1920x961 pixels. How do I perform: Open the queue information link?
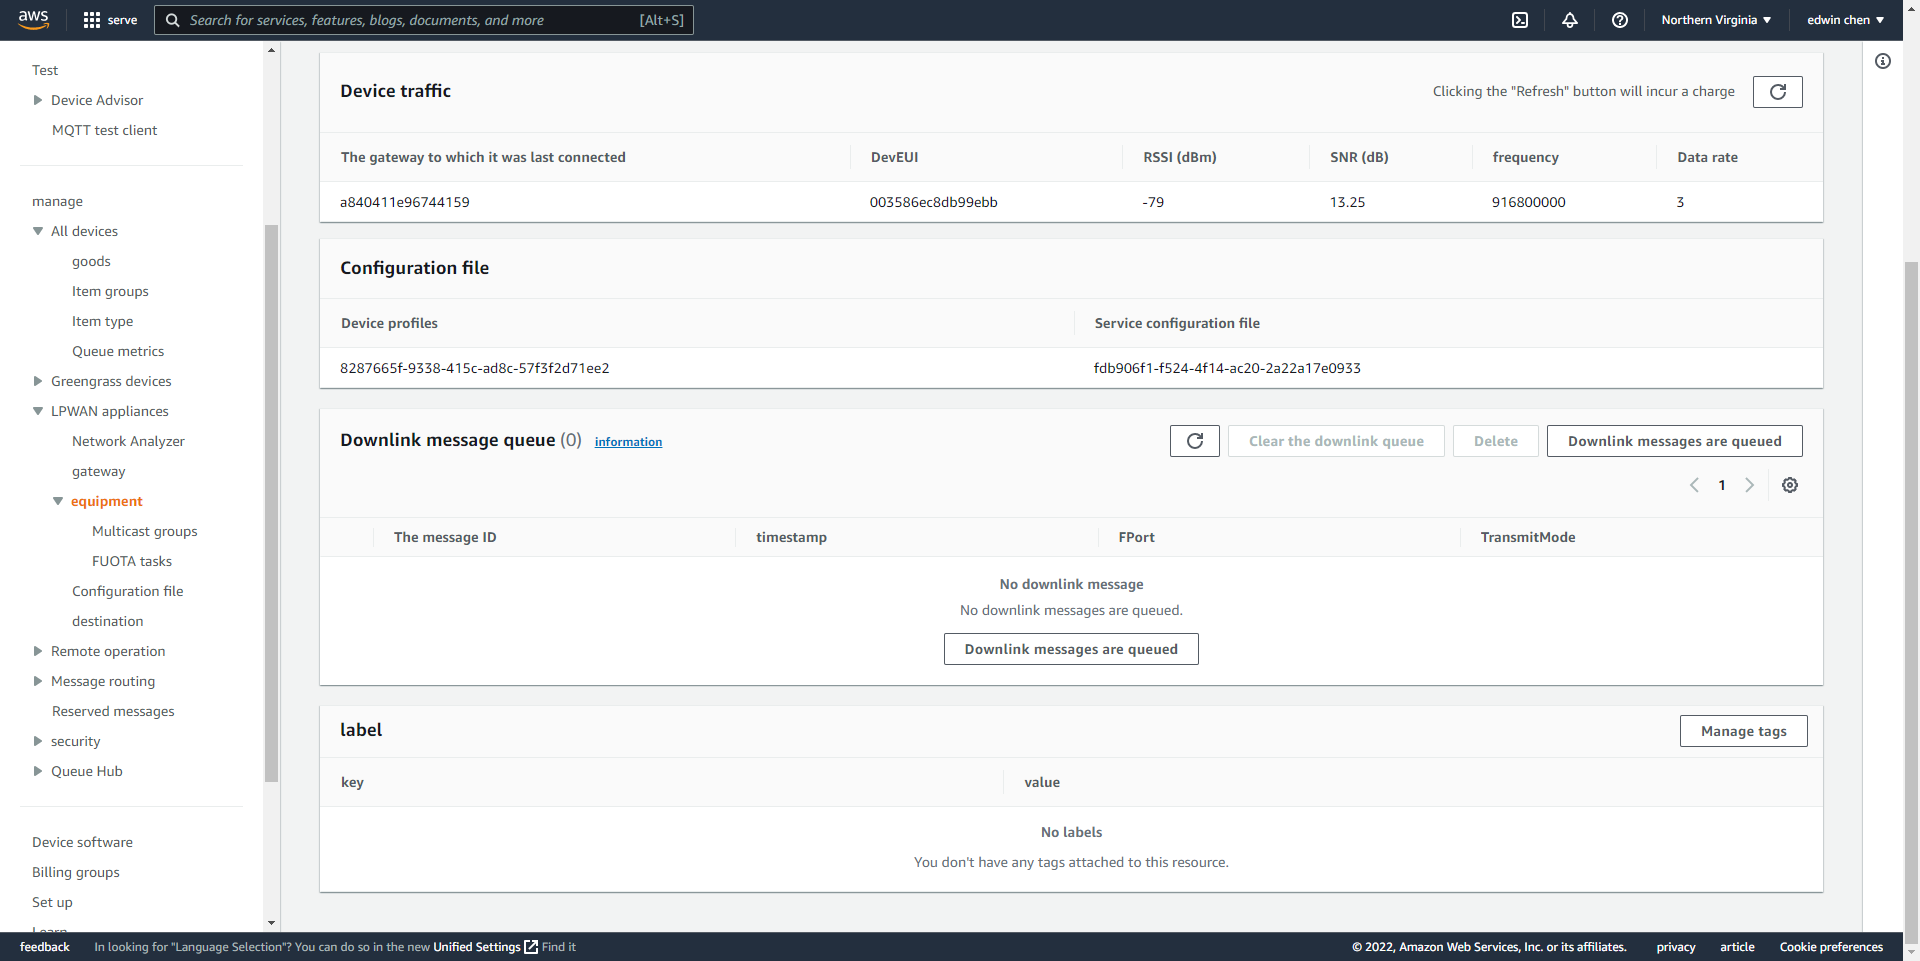(628, 442)
